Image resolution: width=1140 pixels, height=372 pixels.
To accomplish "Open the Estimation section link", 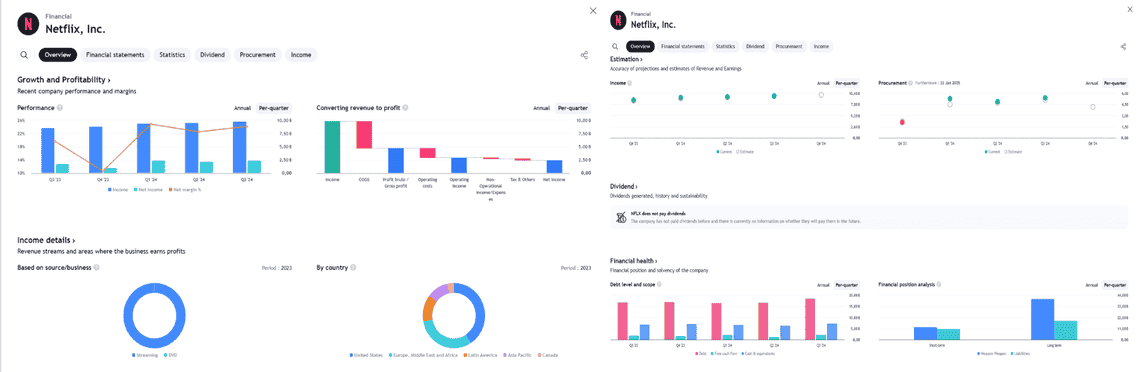I will coord(626,59).
